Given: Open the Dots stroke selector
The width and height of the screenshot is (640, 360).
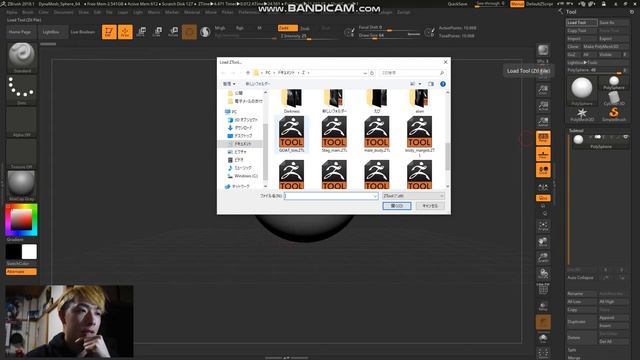Looking at the screenshot, I should [22, 90].
